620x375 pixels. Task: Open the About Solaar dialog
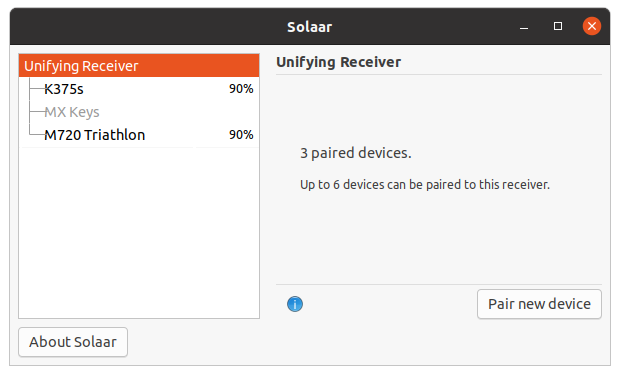coord(73,342)
